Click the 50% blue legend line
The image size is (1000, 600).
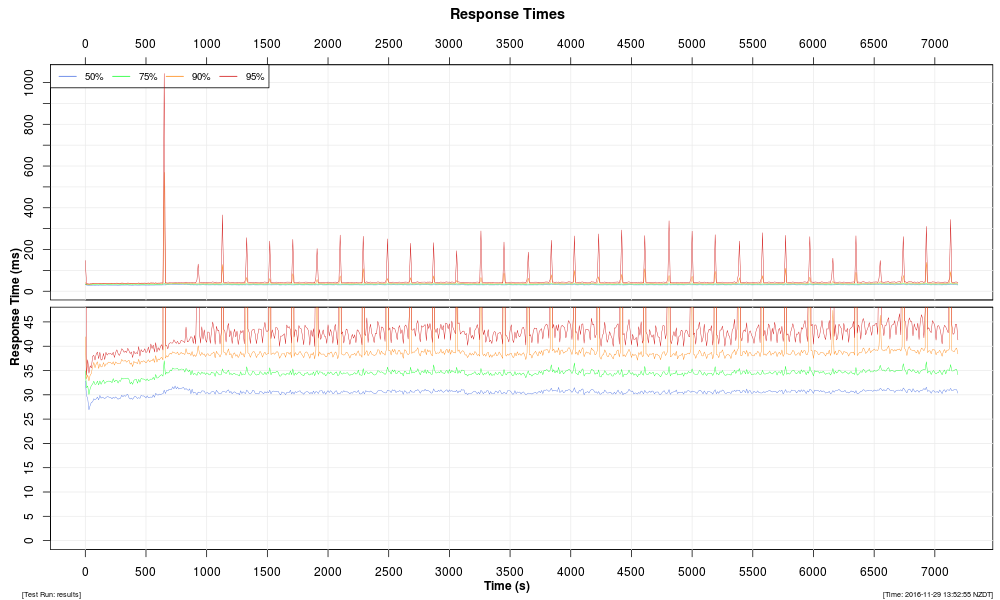pyautogui.click(x=68, y=77)
